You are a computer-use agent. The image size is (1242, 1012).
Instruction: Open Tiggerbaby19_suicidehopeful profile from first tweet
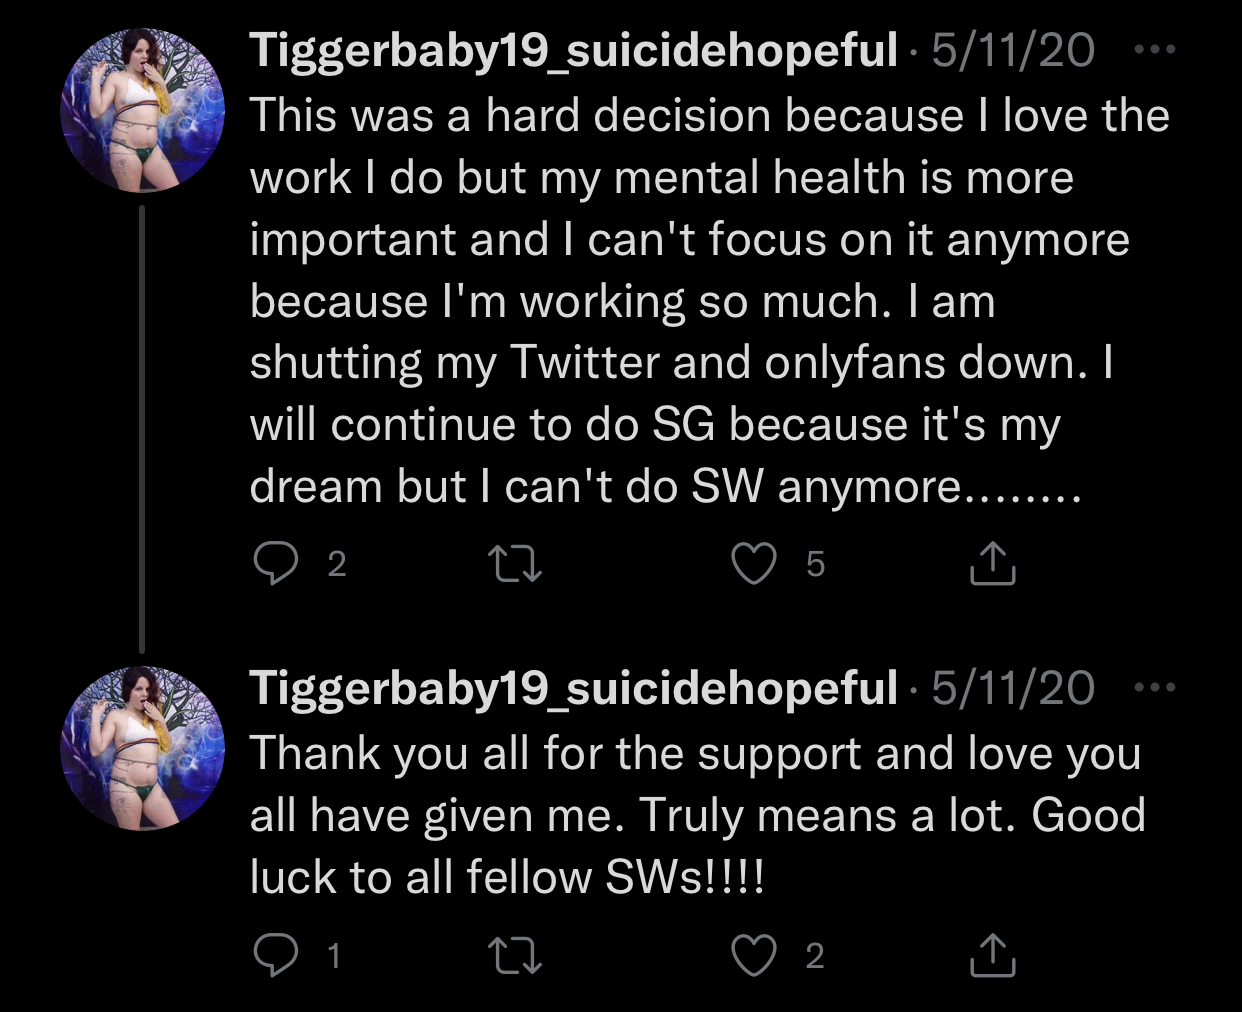point(573,51)
